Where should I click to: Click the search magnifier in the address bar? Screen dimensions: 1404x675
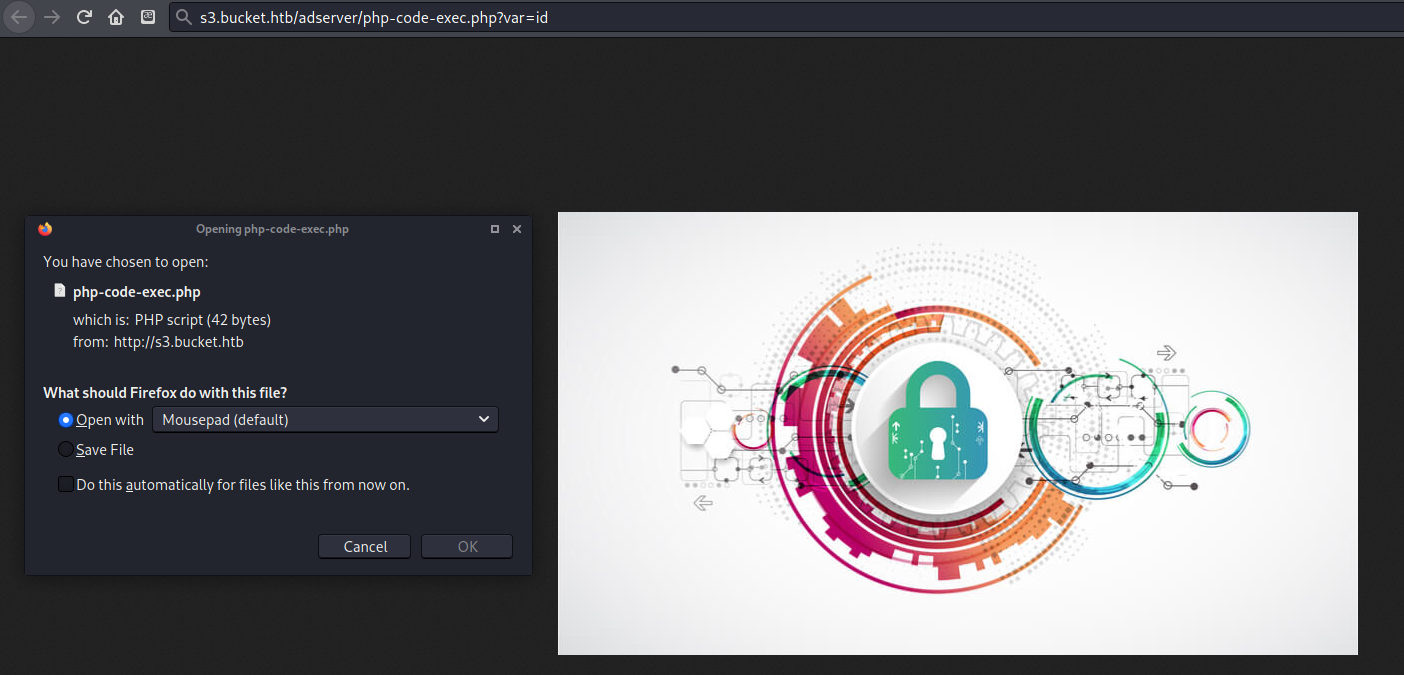[183, 17]
